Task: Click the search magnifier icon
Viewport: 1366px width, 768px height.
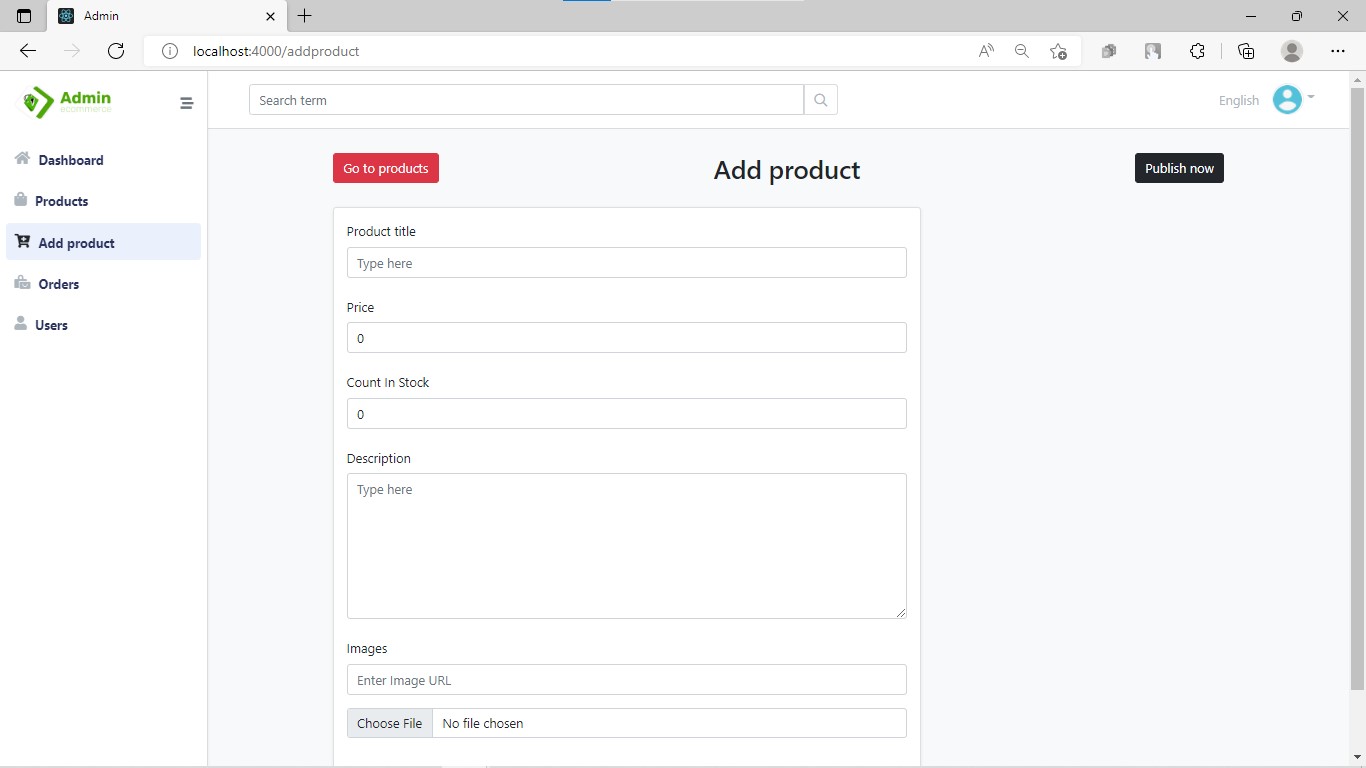Action: click(x=820, y=99)
